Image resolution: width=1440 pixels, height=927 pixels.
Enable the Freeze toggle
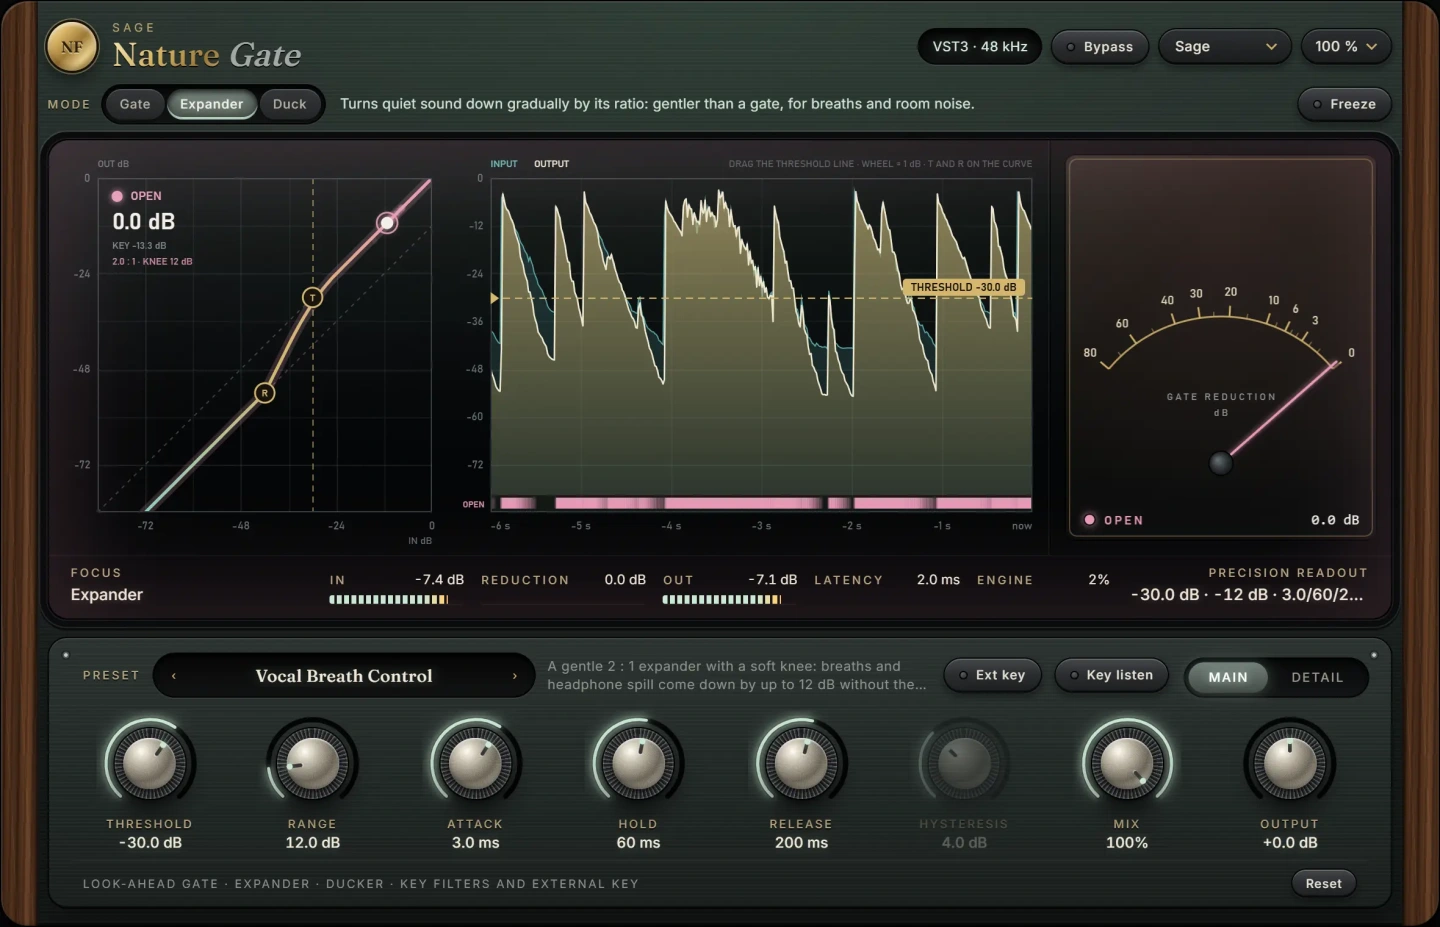1344,104
